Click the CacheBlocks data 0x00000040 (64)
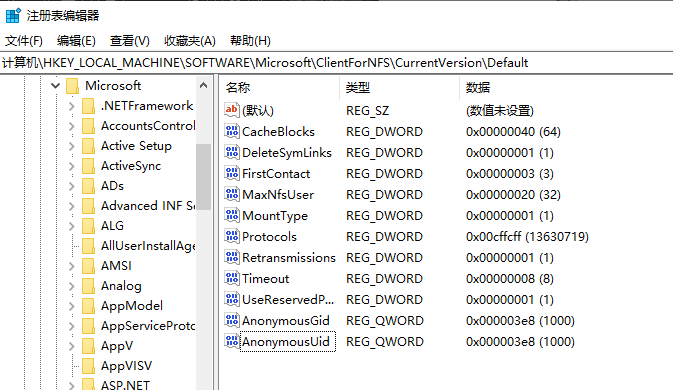 point(513,131)
